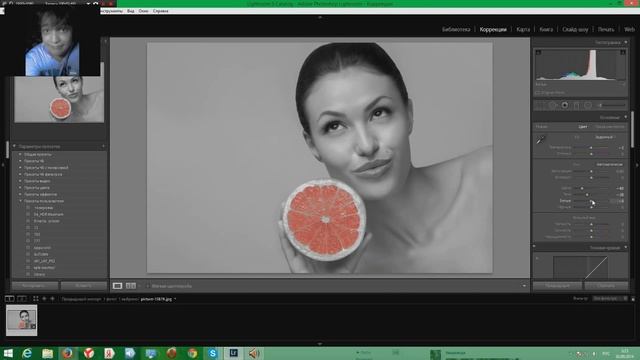This screenshot has height=360, width=640.
Task: Open Grid view from filmstrip bar
Action: (36, 299)
